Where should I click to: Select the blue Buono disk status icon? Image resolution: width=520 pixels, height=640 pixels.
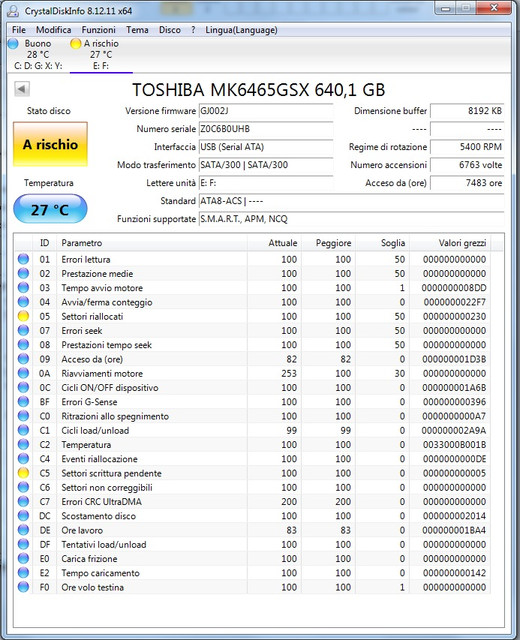[x=13, y=44]
